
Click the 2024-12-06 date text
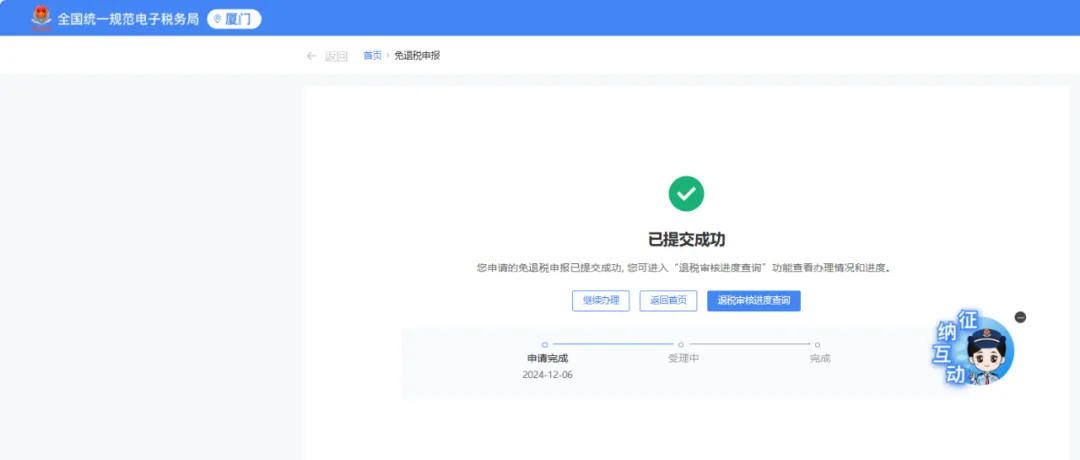point(548,375)
